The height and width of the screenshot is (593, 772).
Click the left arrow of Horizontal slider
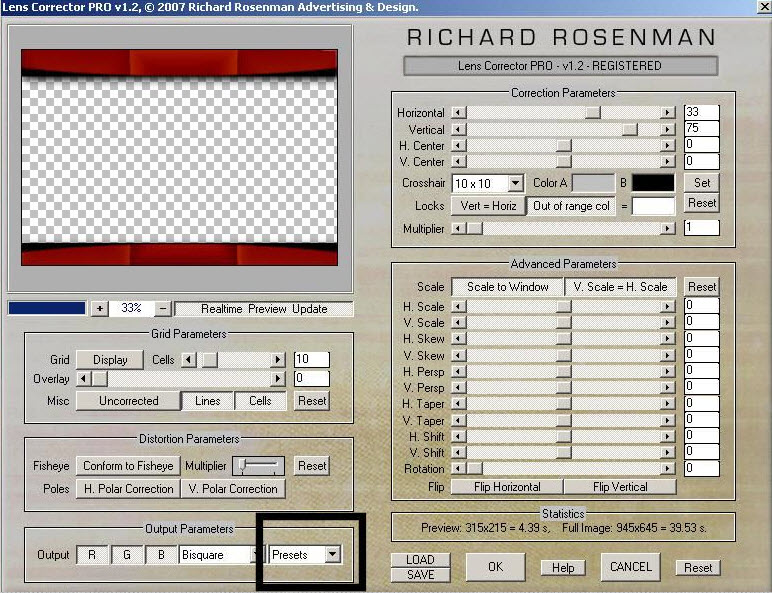click(x=458, y=113)
